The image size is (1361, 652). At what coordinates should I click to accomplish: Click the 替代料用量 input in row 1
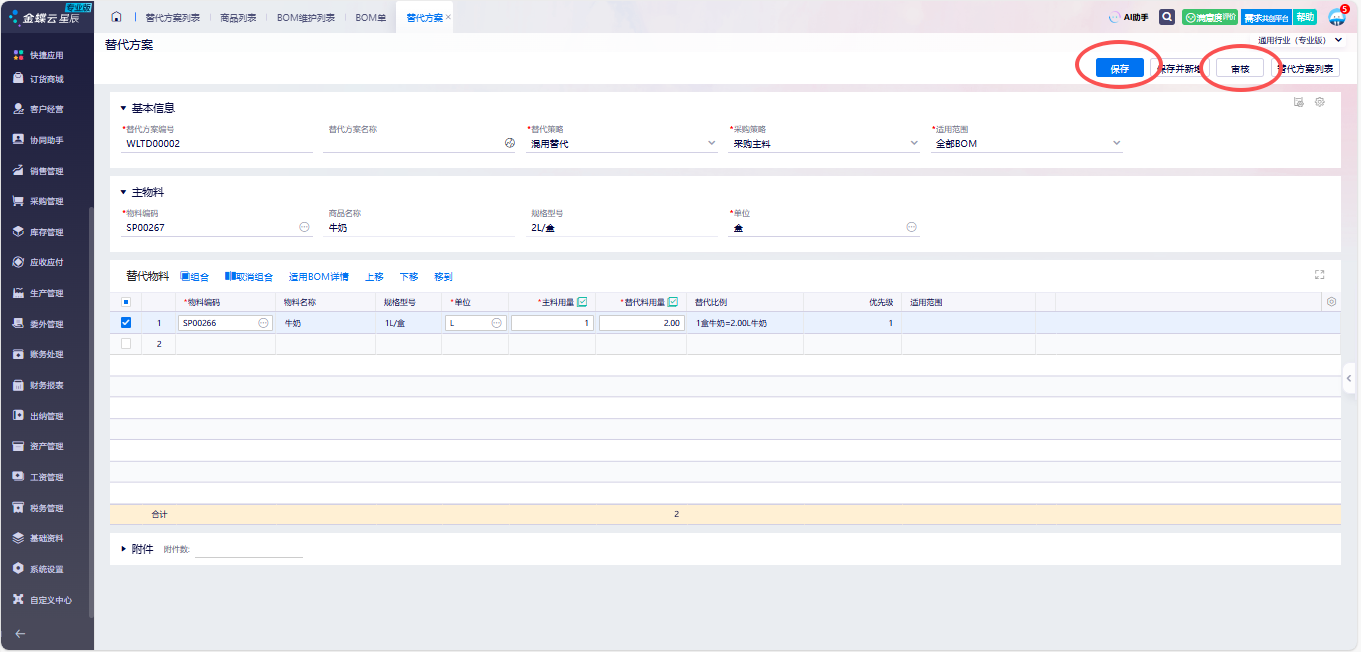point(641,323)
